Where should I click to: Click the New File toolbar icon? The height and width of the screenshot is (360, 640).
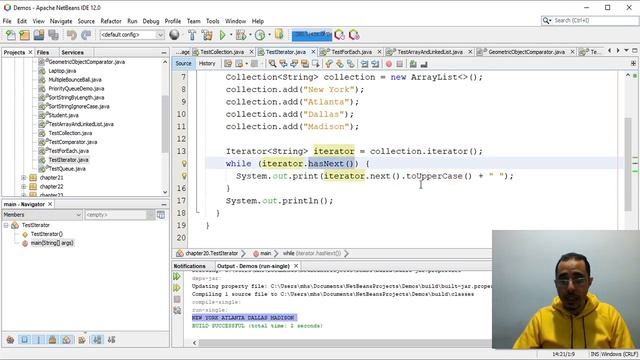[x=11, y=35]
